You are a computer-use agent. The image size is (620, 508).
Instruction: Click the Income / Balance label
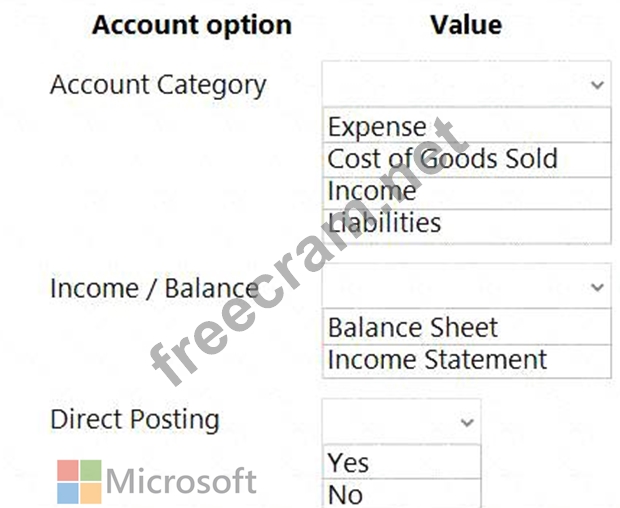154,289
